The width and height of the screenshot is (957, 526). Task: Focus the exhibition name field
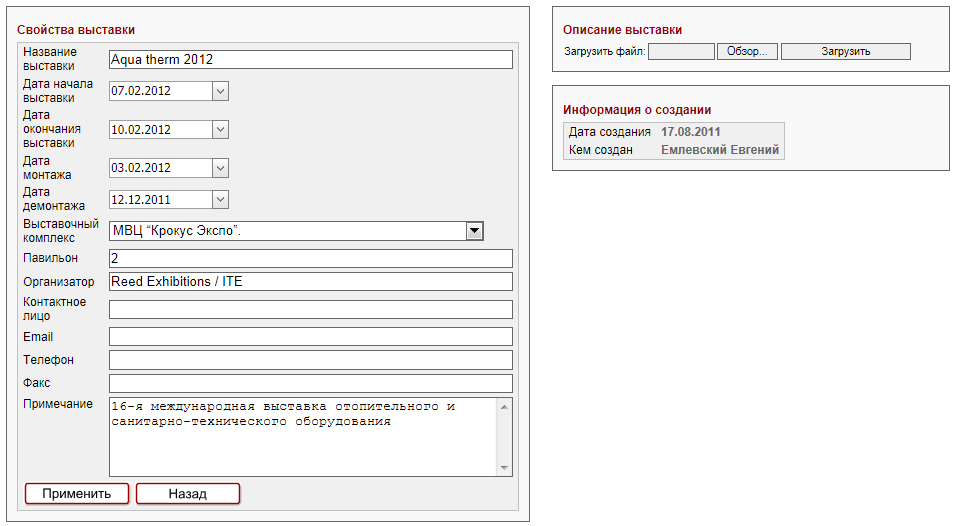310,60
